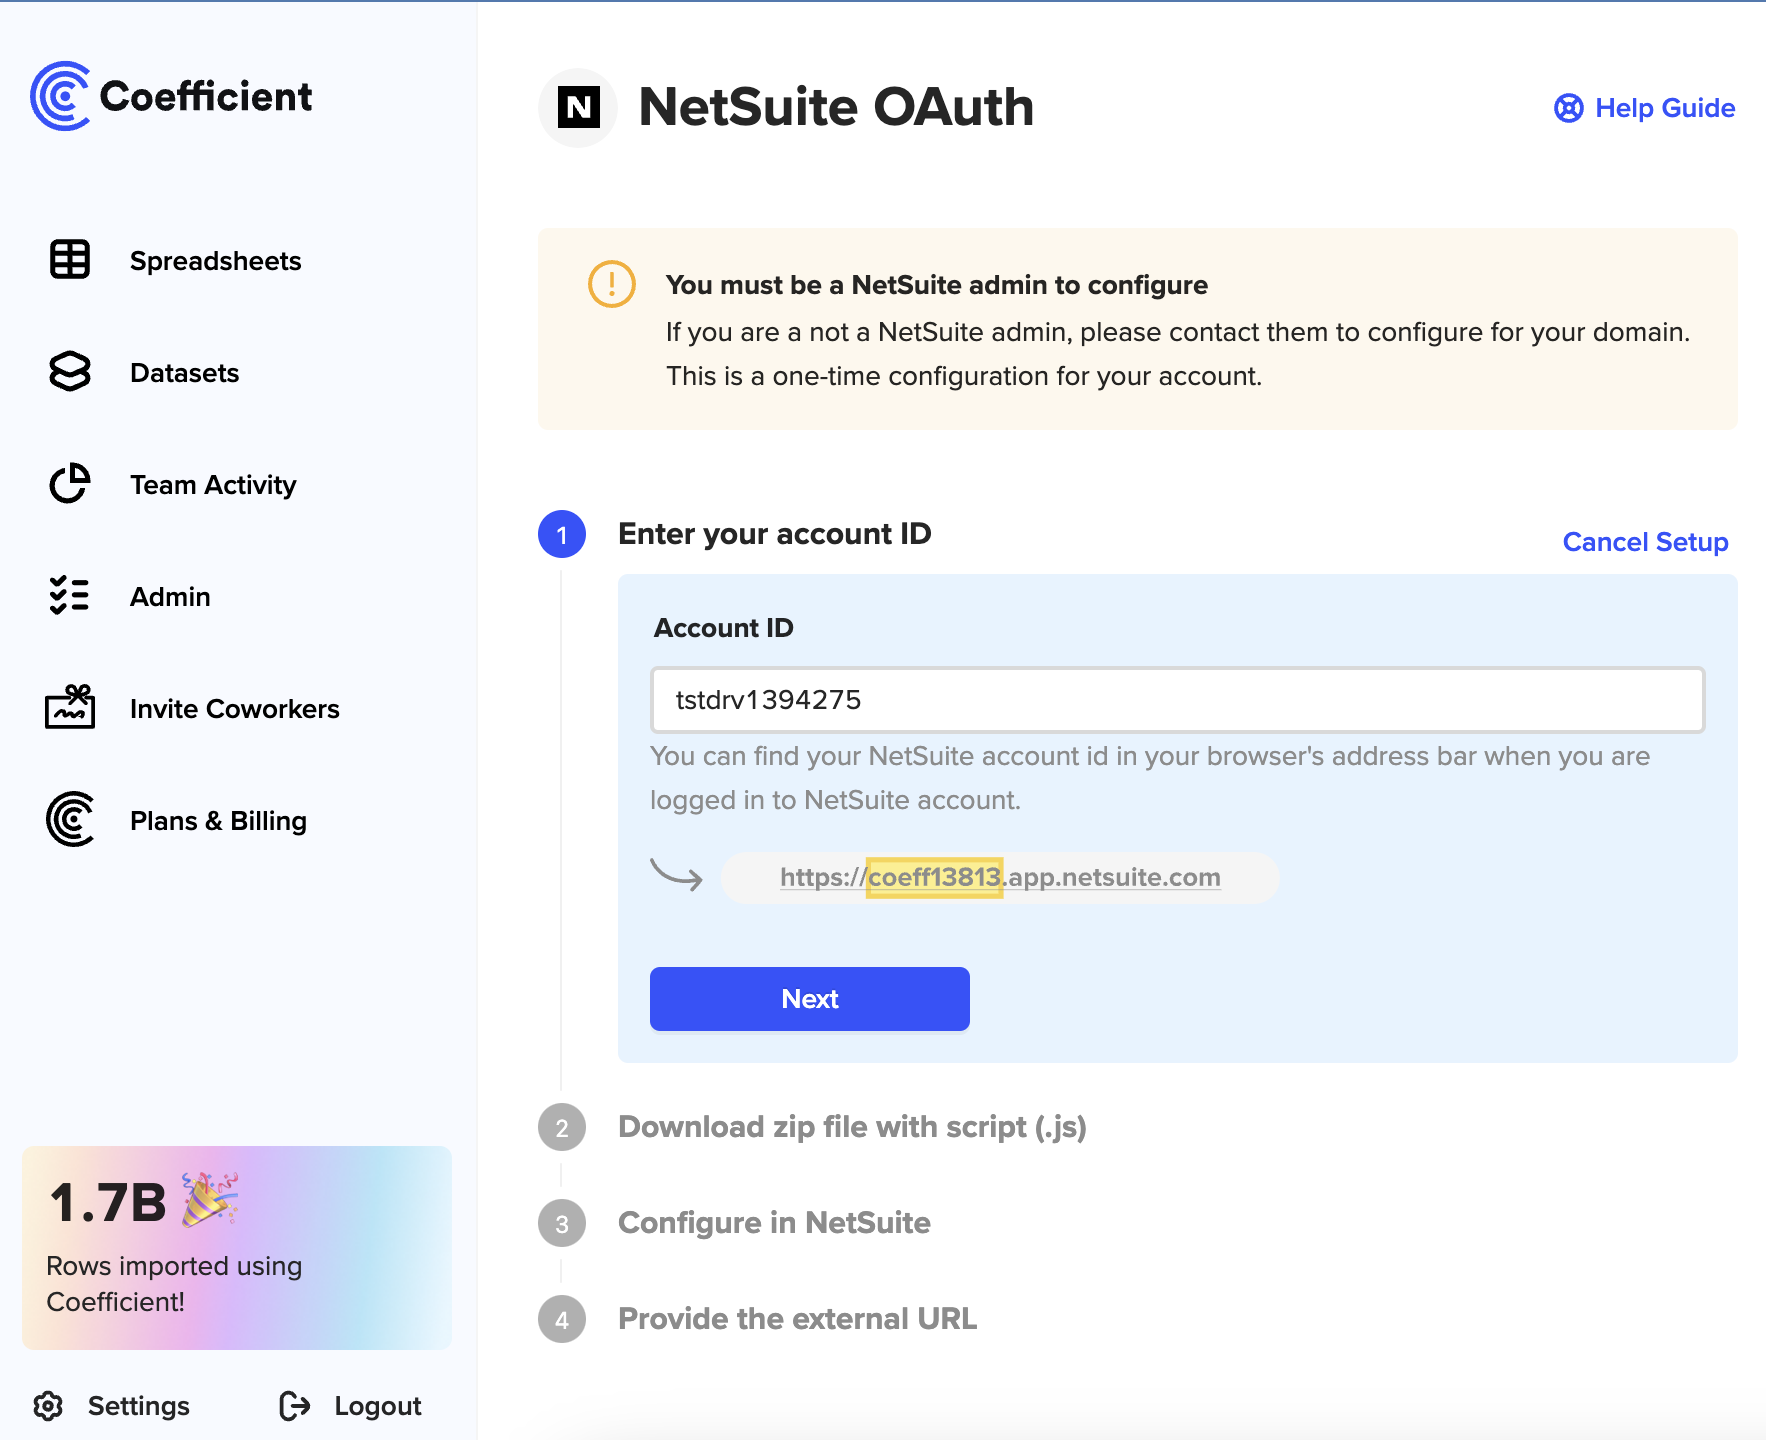Click 'You must be a NetSuite admin' heading

click(x=937, y=285)
